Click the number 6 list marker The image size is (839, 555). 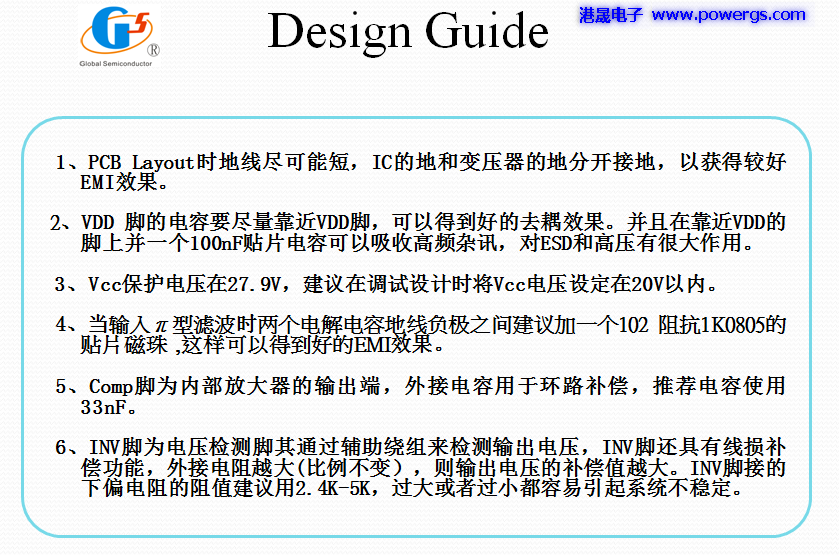62,447
